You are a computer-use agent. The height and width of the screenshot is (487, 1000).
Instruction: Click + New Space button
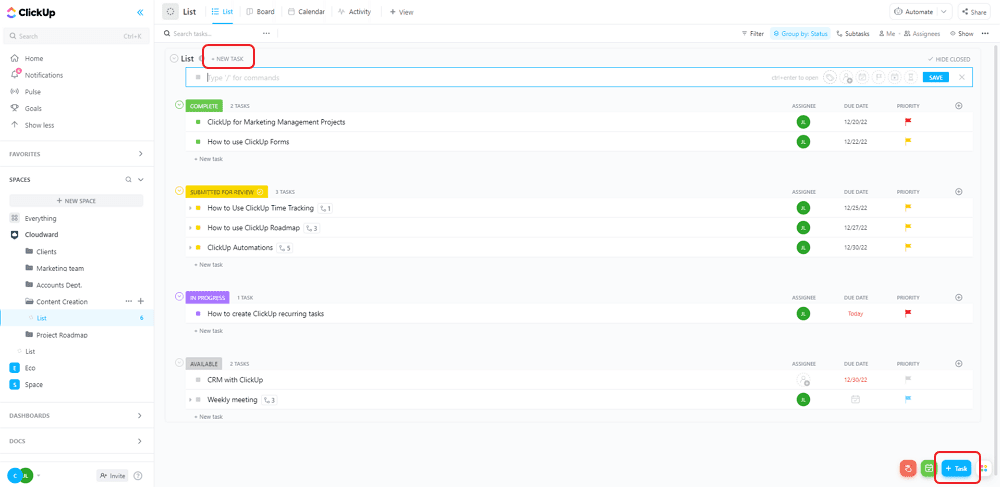77,201
